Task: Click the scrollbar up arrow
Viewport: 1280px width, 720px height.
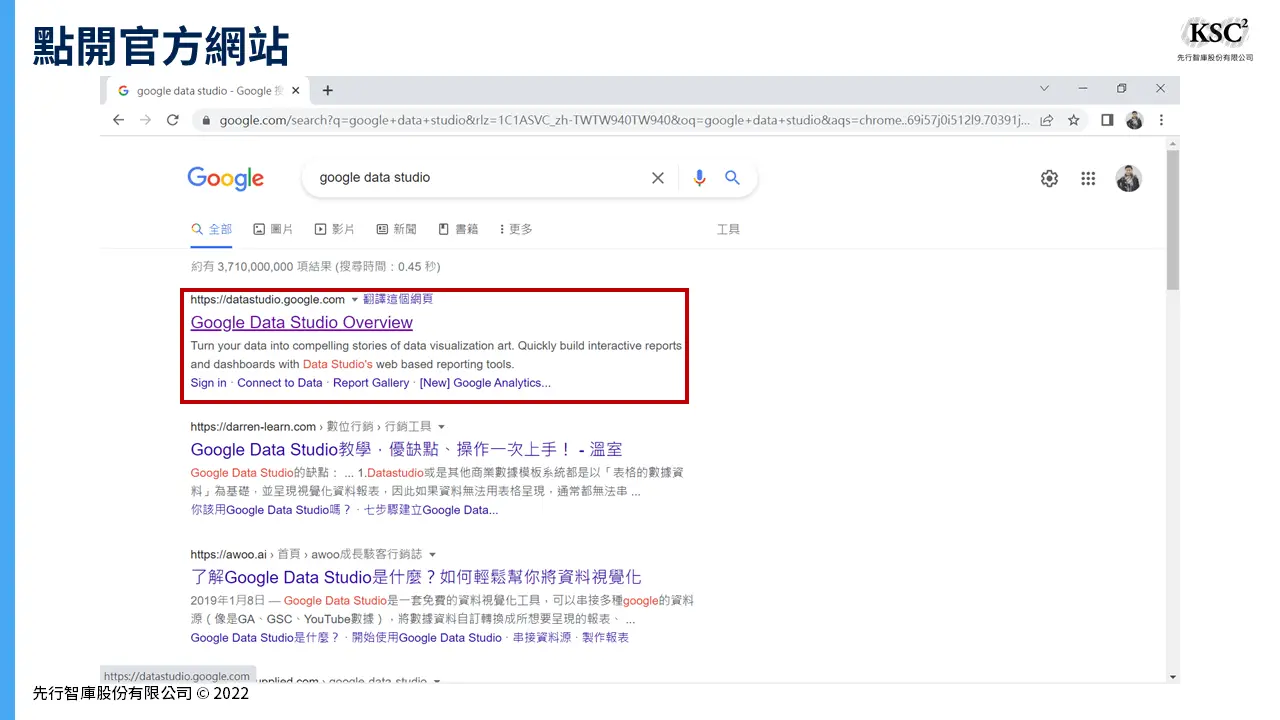Action: click(x=1173, y=143)
